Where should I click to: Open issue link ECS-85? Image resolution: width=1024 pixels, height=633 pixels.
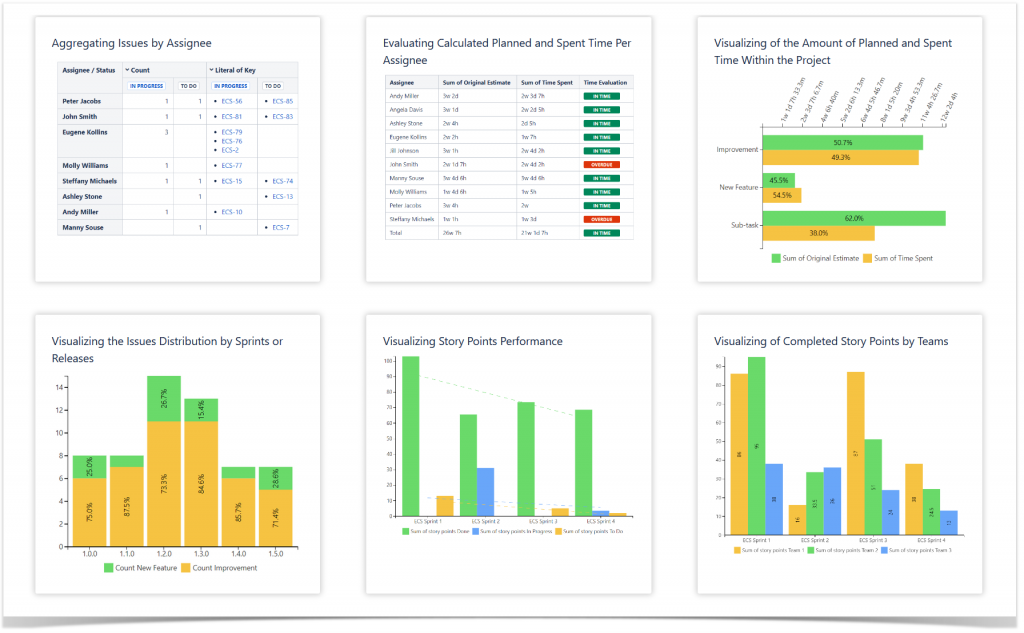click(282, 101)
